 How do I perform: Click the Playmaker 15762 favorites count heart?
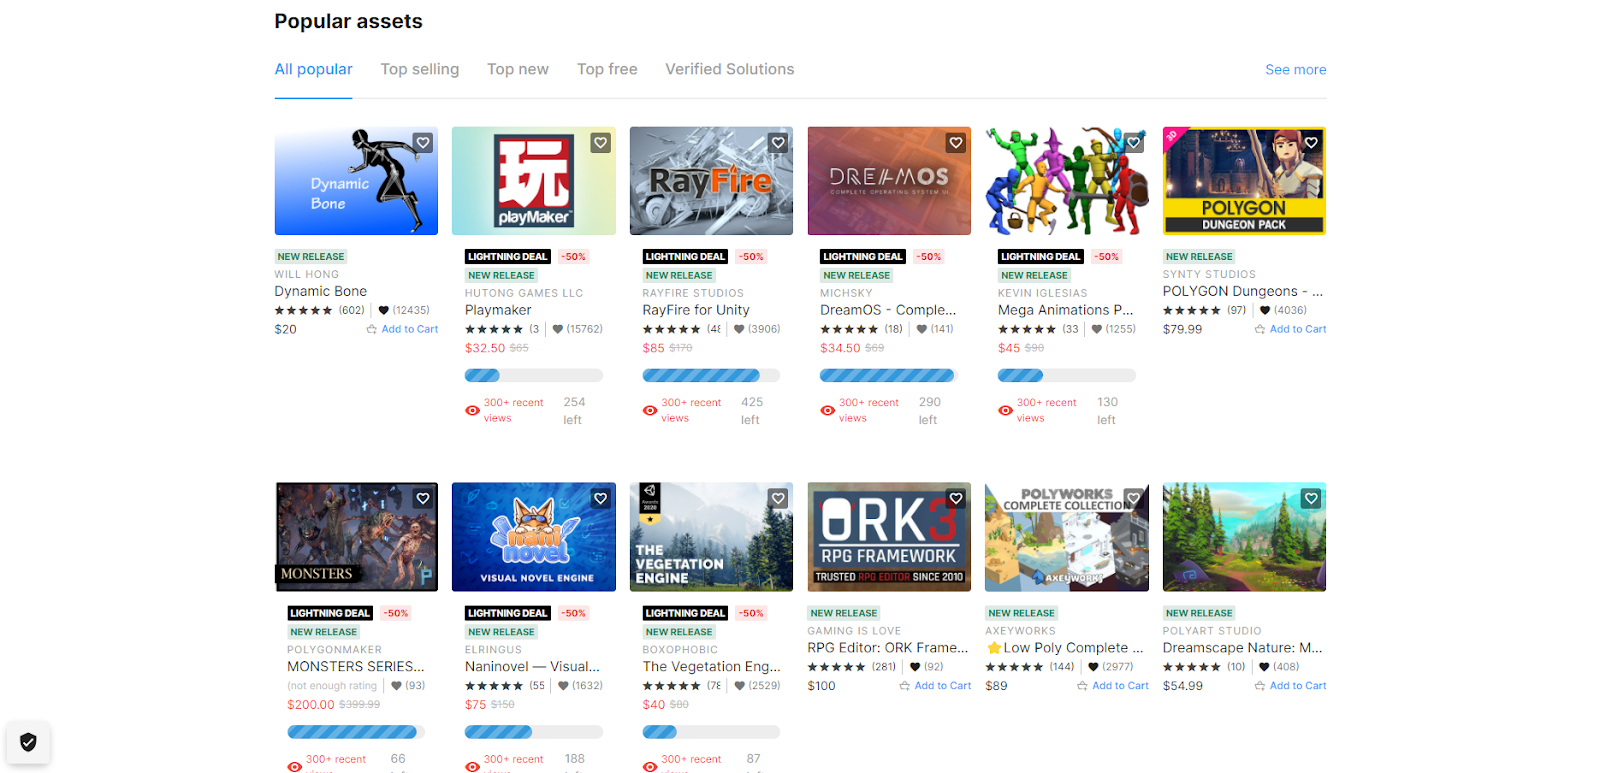[x=558, y=329]
